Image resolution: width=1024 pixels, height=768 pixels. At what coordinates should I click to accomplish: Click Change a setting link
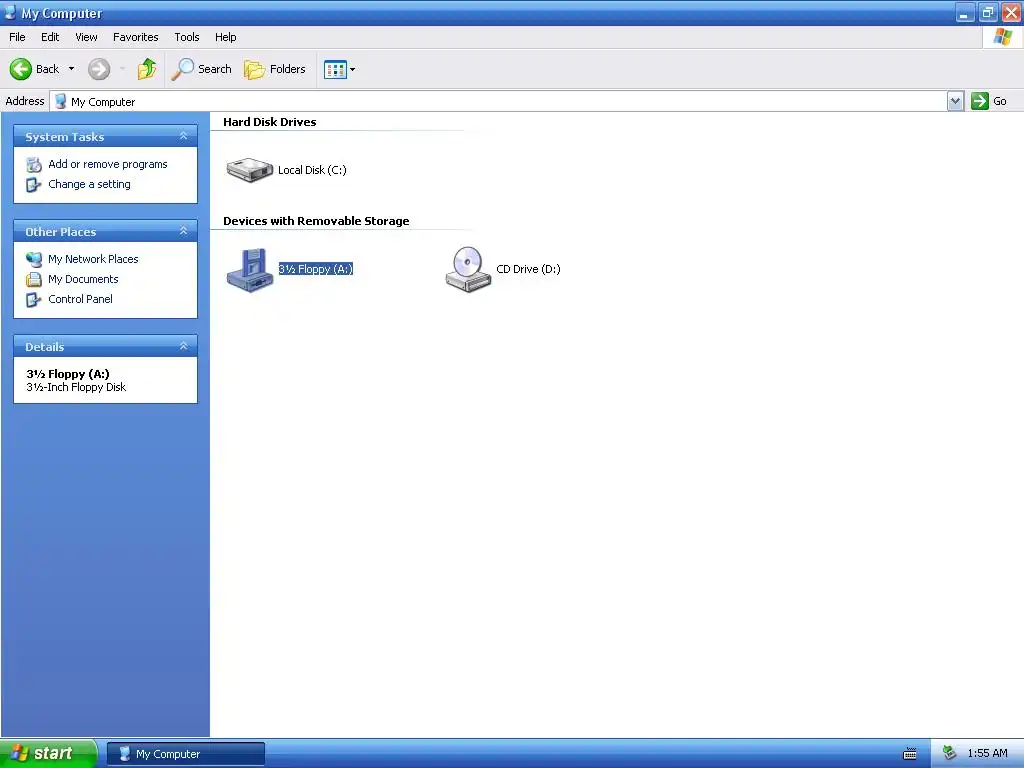[x=89, y=184]
